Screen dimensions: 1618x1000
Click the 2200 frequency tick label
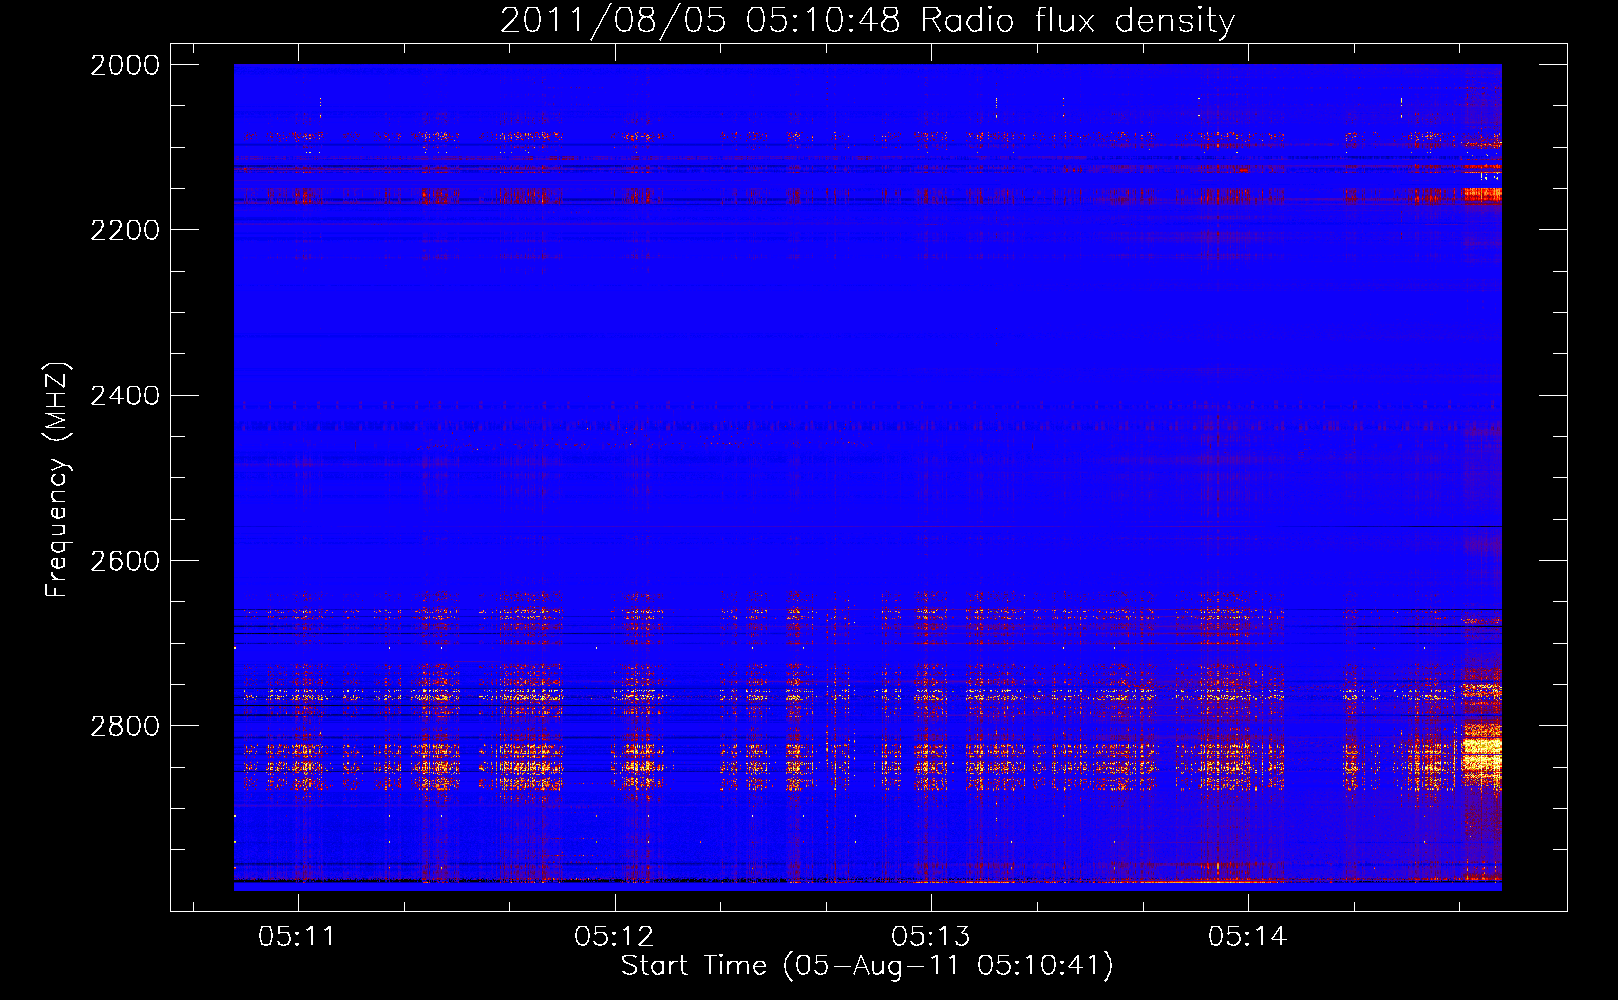click(x=125, y=230)
